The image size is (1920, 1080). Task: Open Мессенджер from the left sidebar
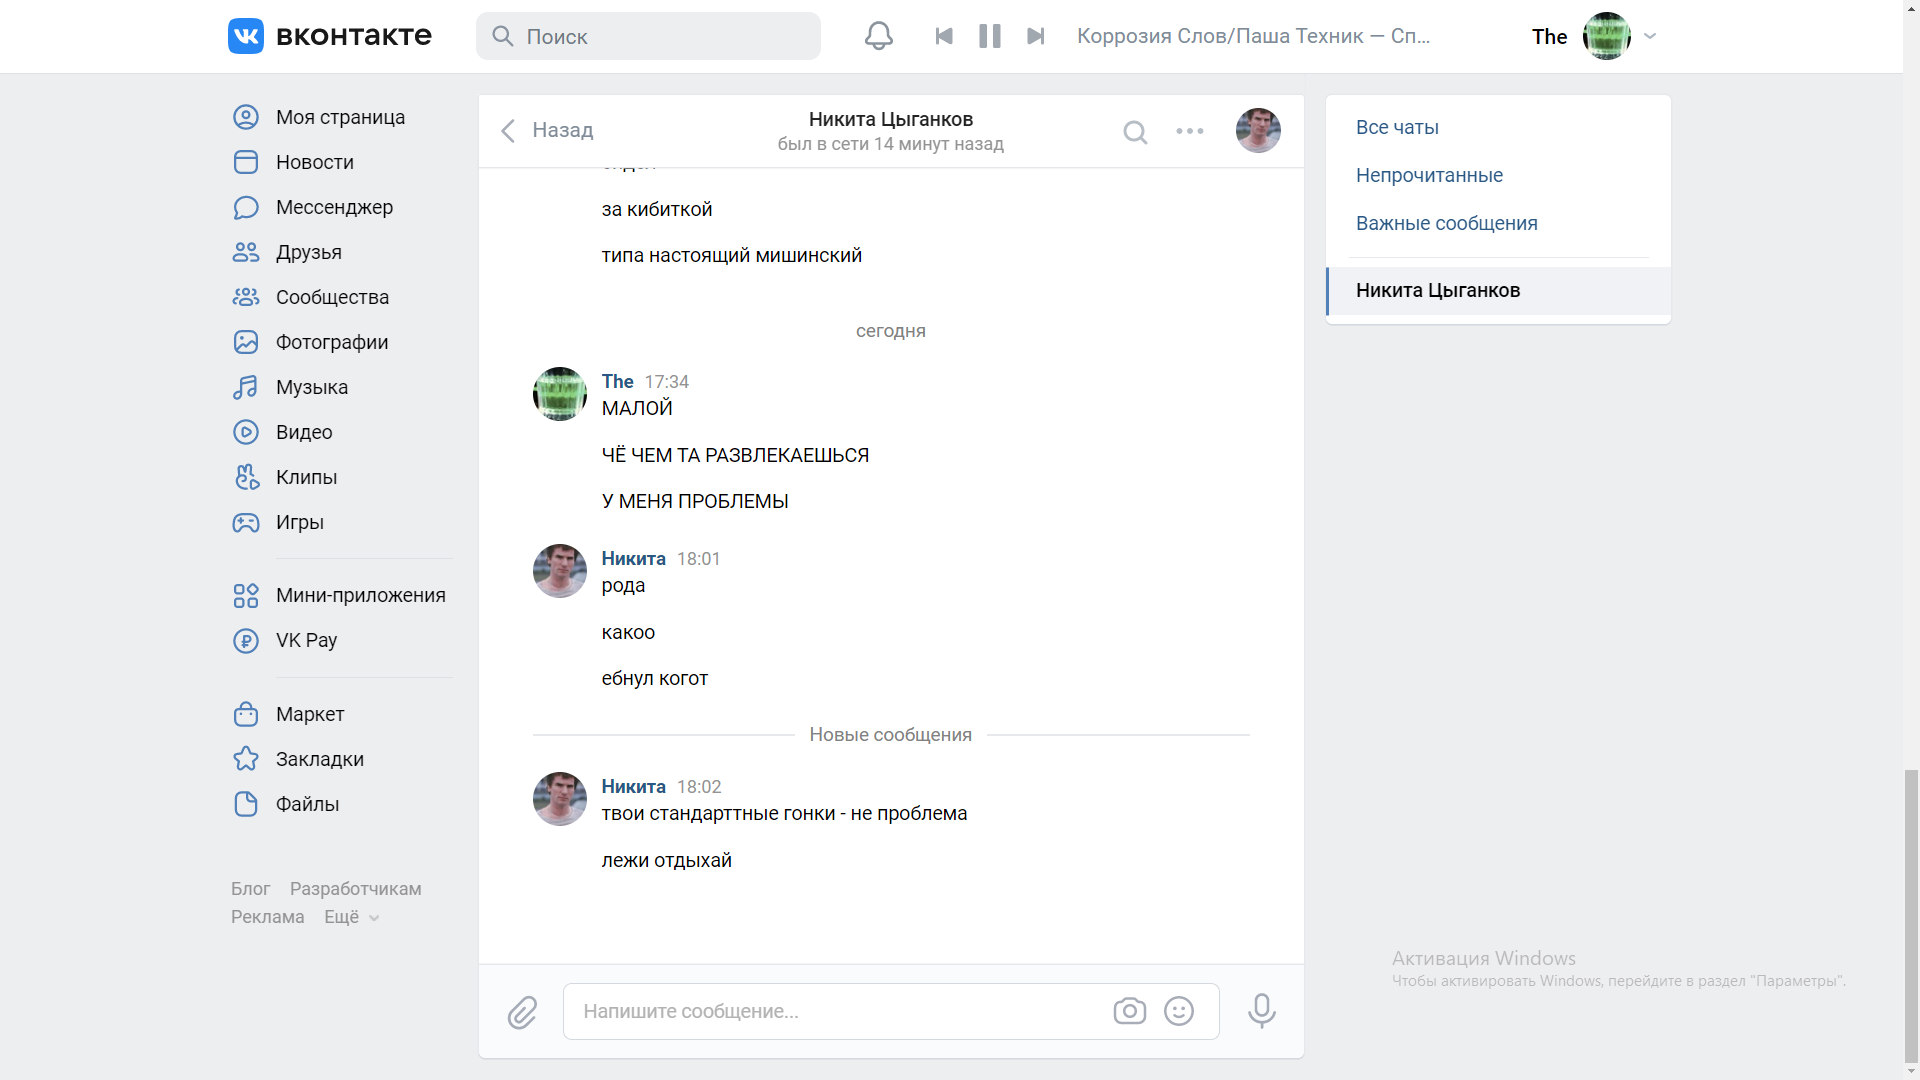(x=334, y=207)
